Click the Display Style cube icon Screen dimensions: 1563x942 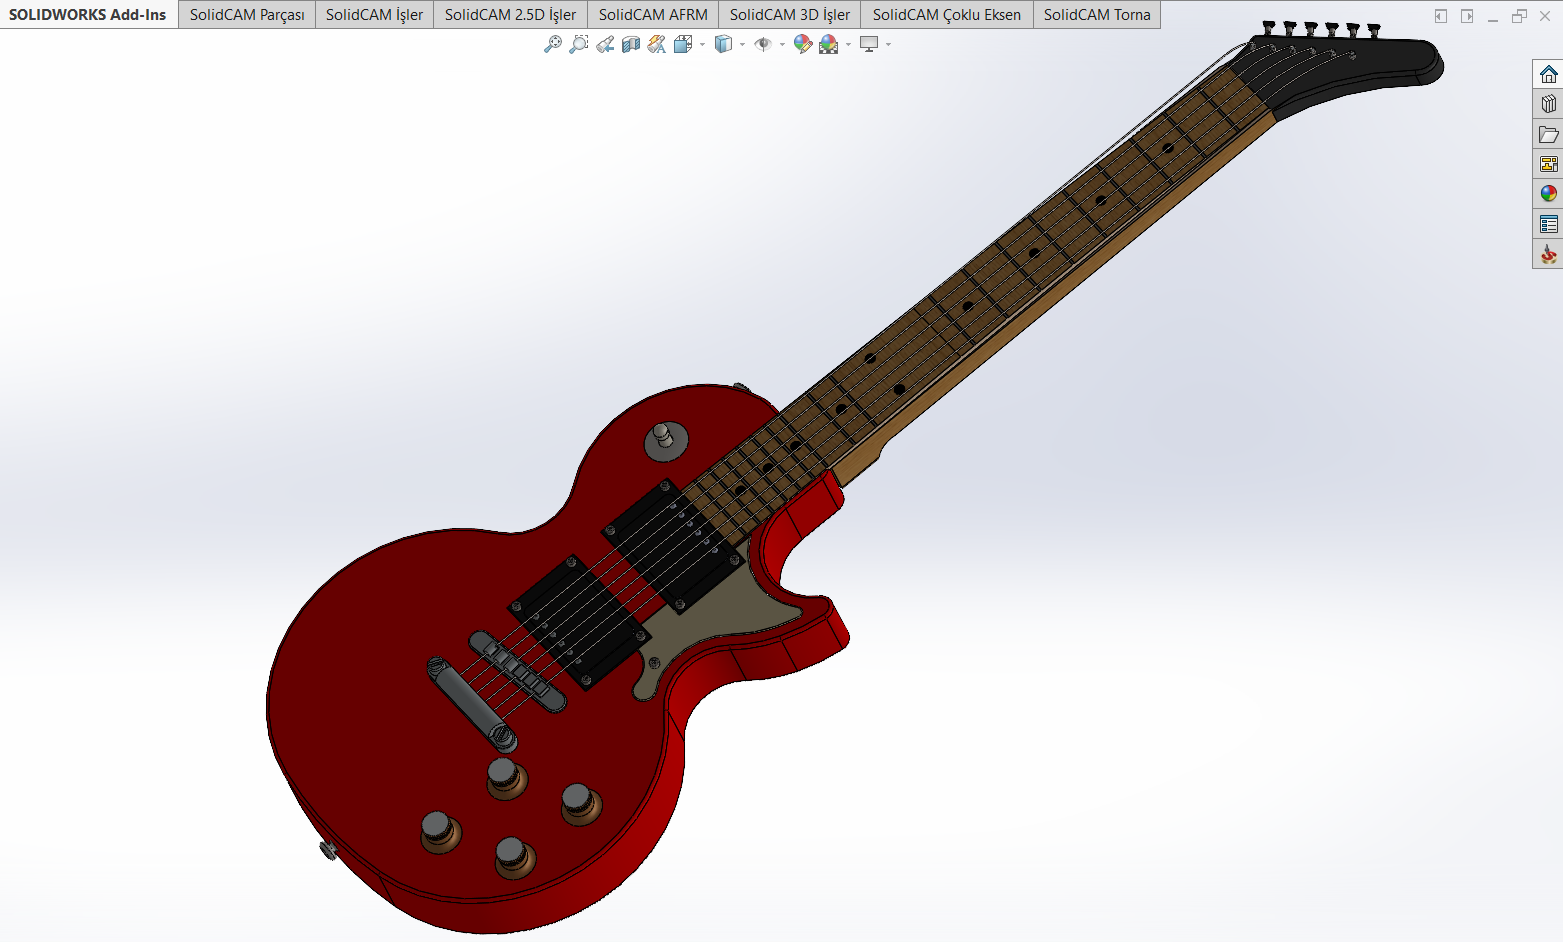pos(724,44)
